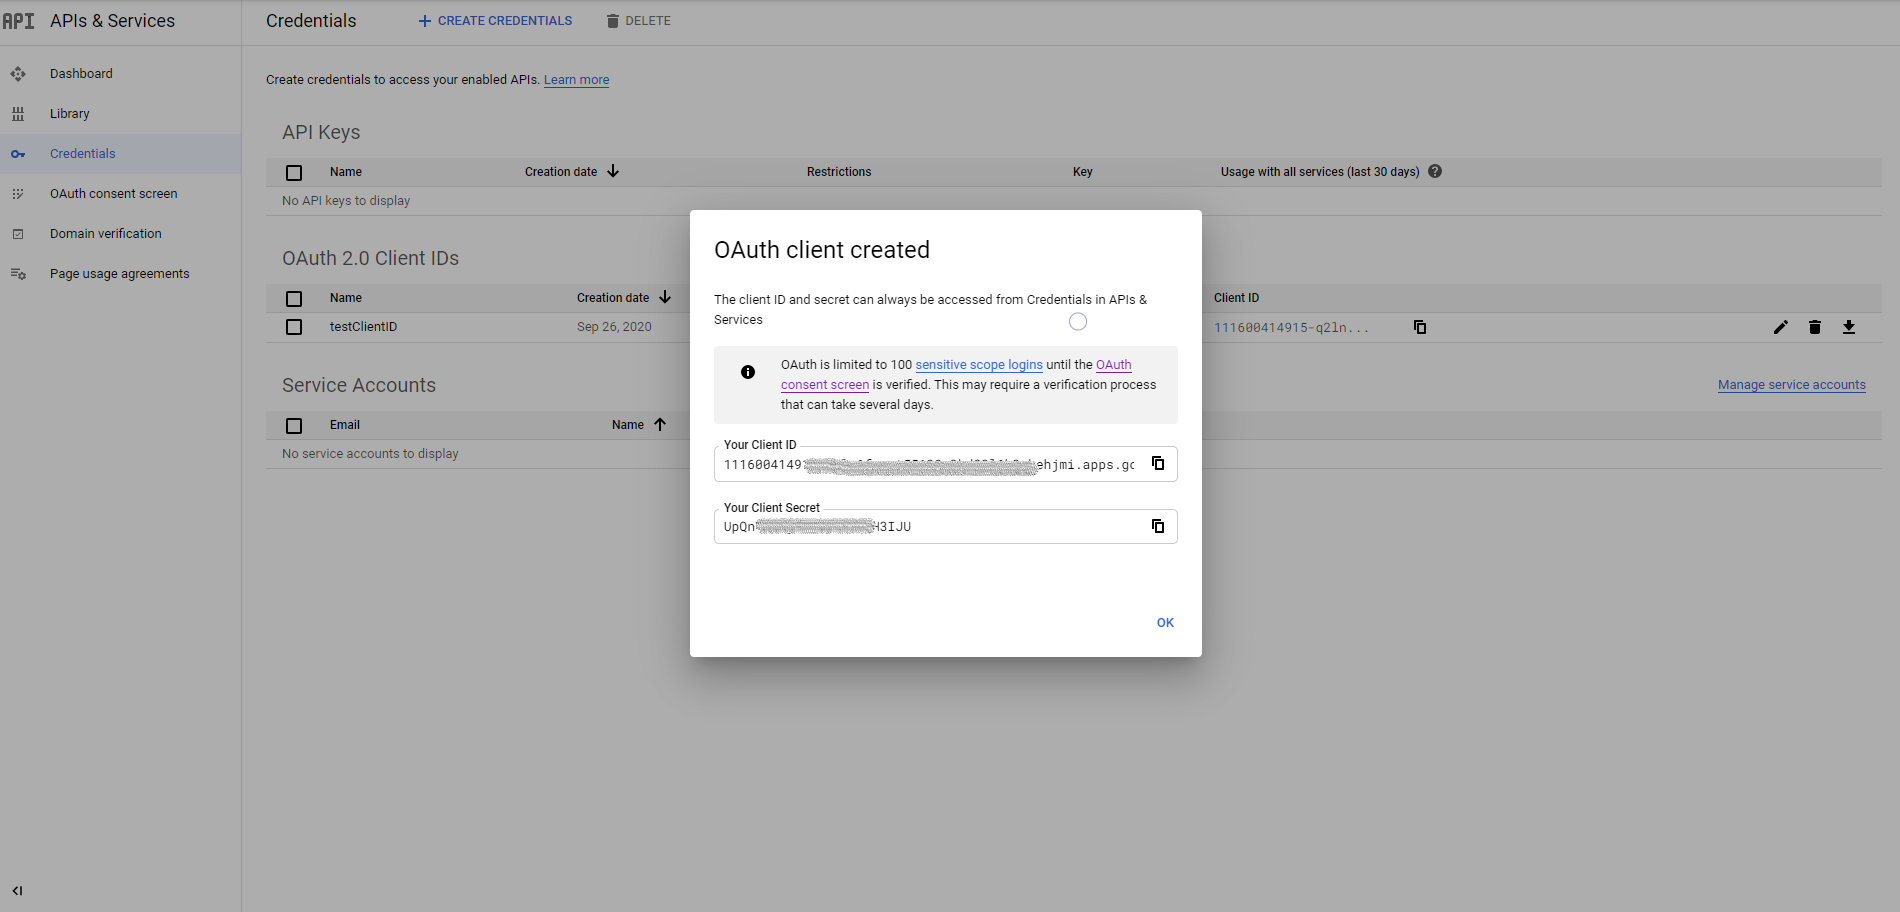Copy testClientID's client ID from table row

(1419, 327)
